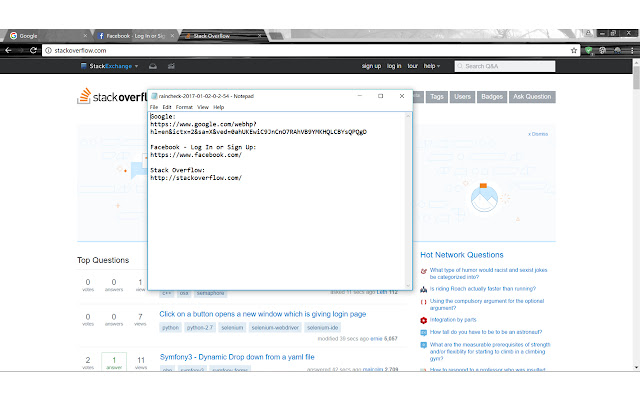Open the Chrome three-dot menu
640x400 pixels.
tap(632, 51)
